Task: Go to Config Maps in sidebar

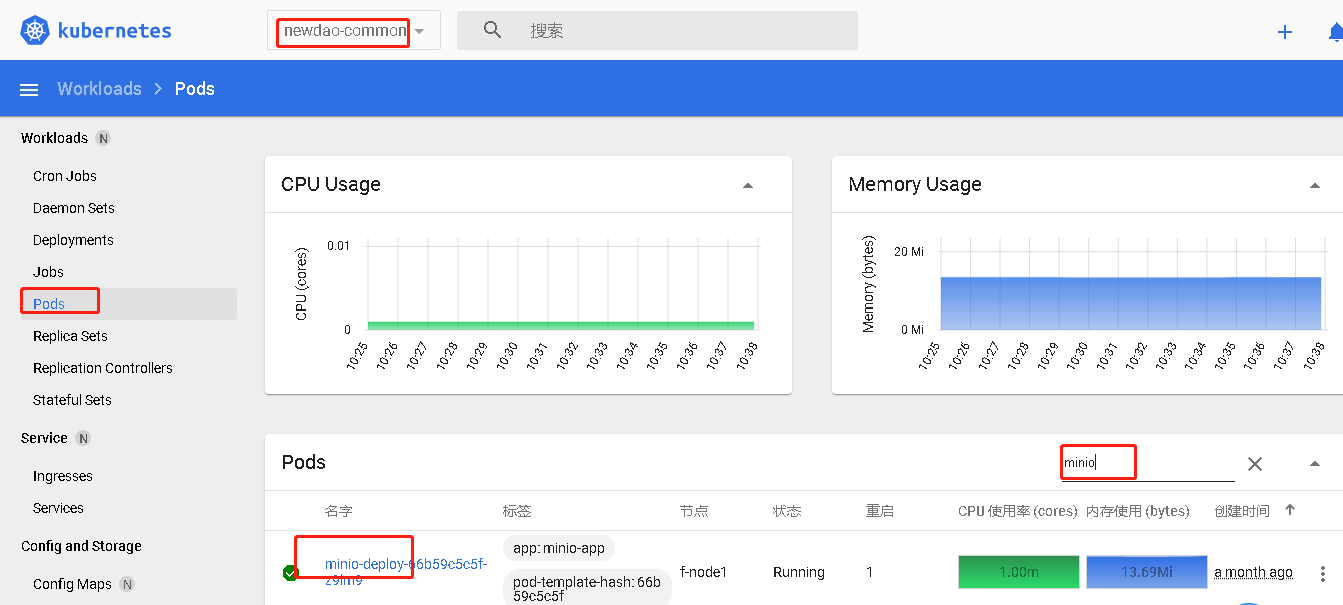Action: click(72, 584)
